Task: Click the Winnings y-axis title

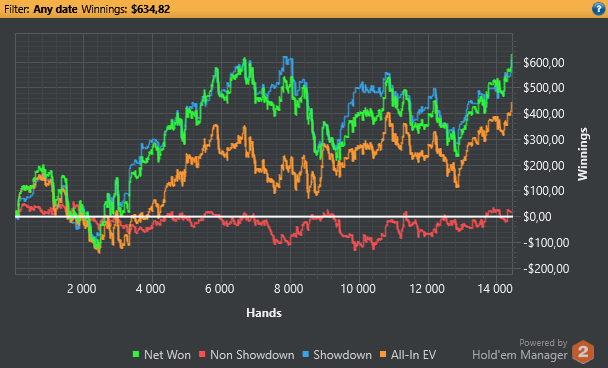Action: [582, 154]
